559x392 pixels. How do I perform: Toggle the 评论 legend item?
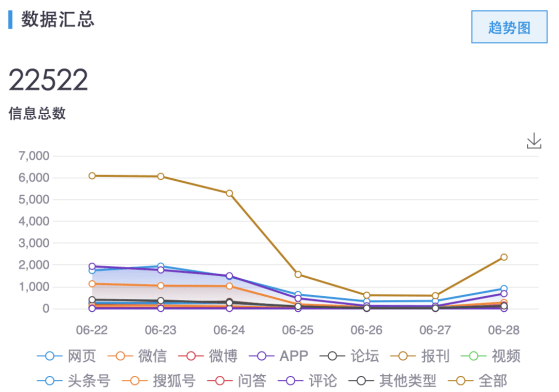(x=307, y=381)
